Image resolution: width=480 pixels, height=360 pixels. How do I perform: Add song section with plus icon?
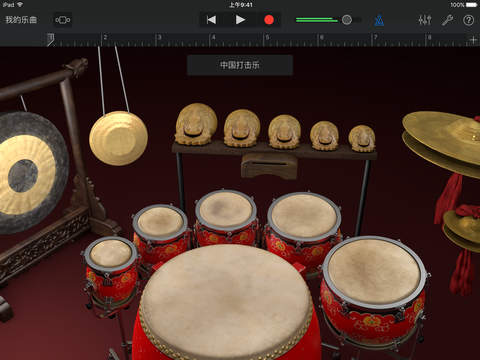[473, 40]
